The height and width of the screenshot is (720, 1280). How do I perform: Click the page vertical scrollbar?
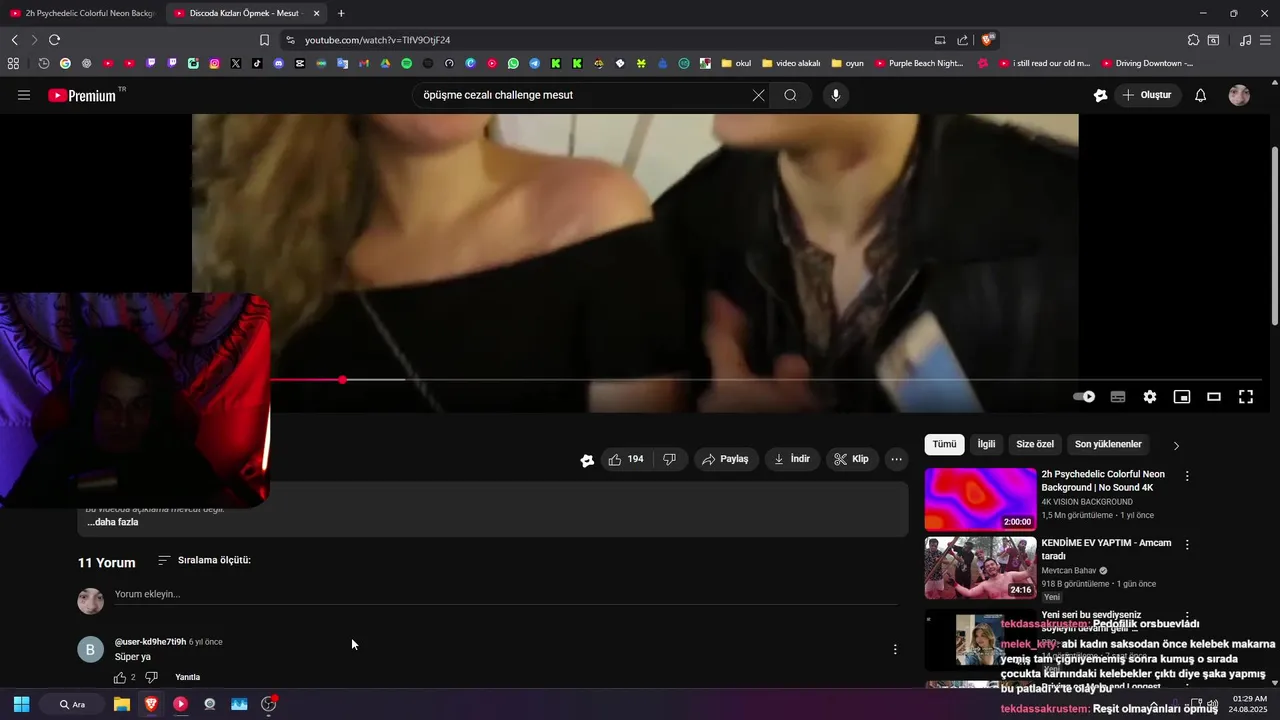(1274, 236)
